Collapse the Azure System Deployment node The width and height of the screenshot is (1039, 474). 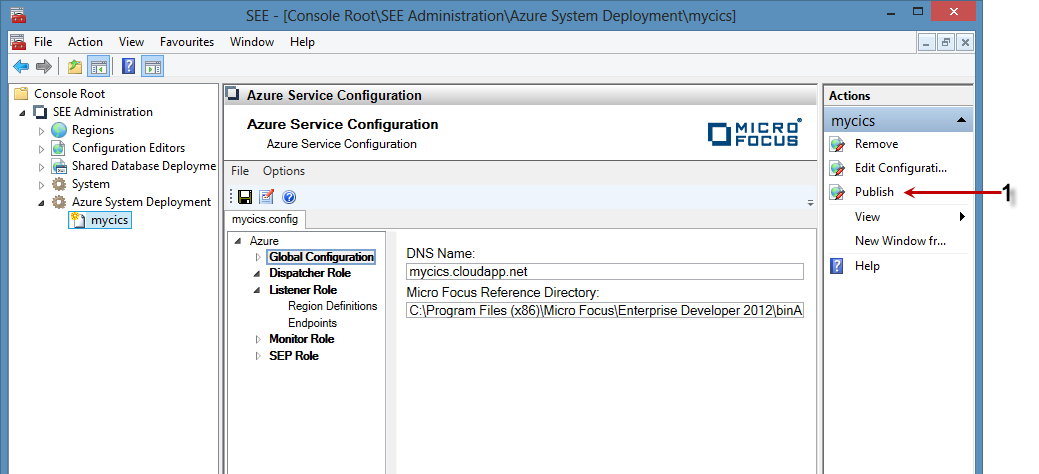pos(42,203)
